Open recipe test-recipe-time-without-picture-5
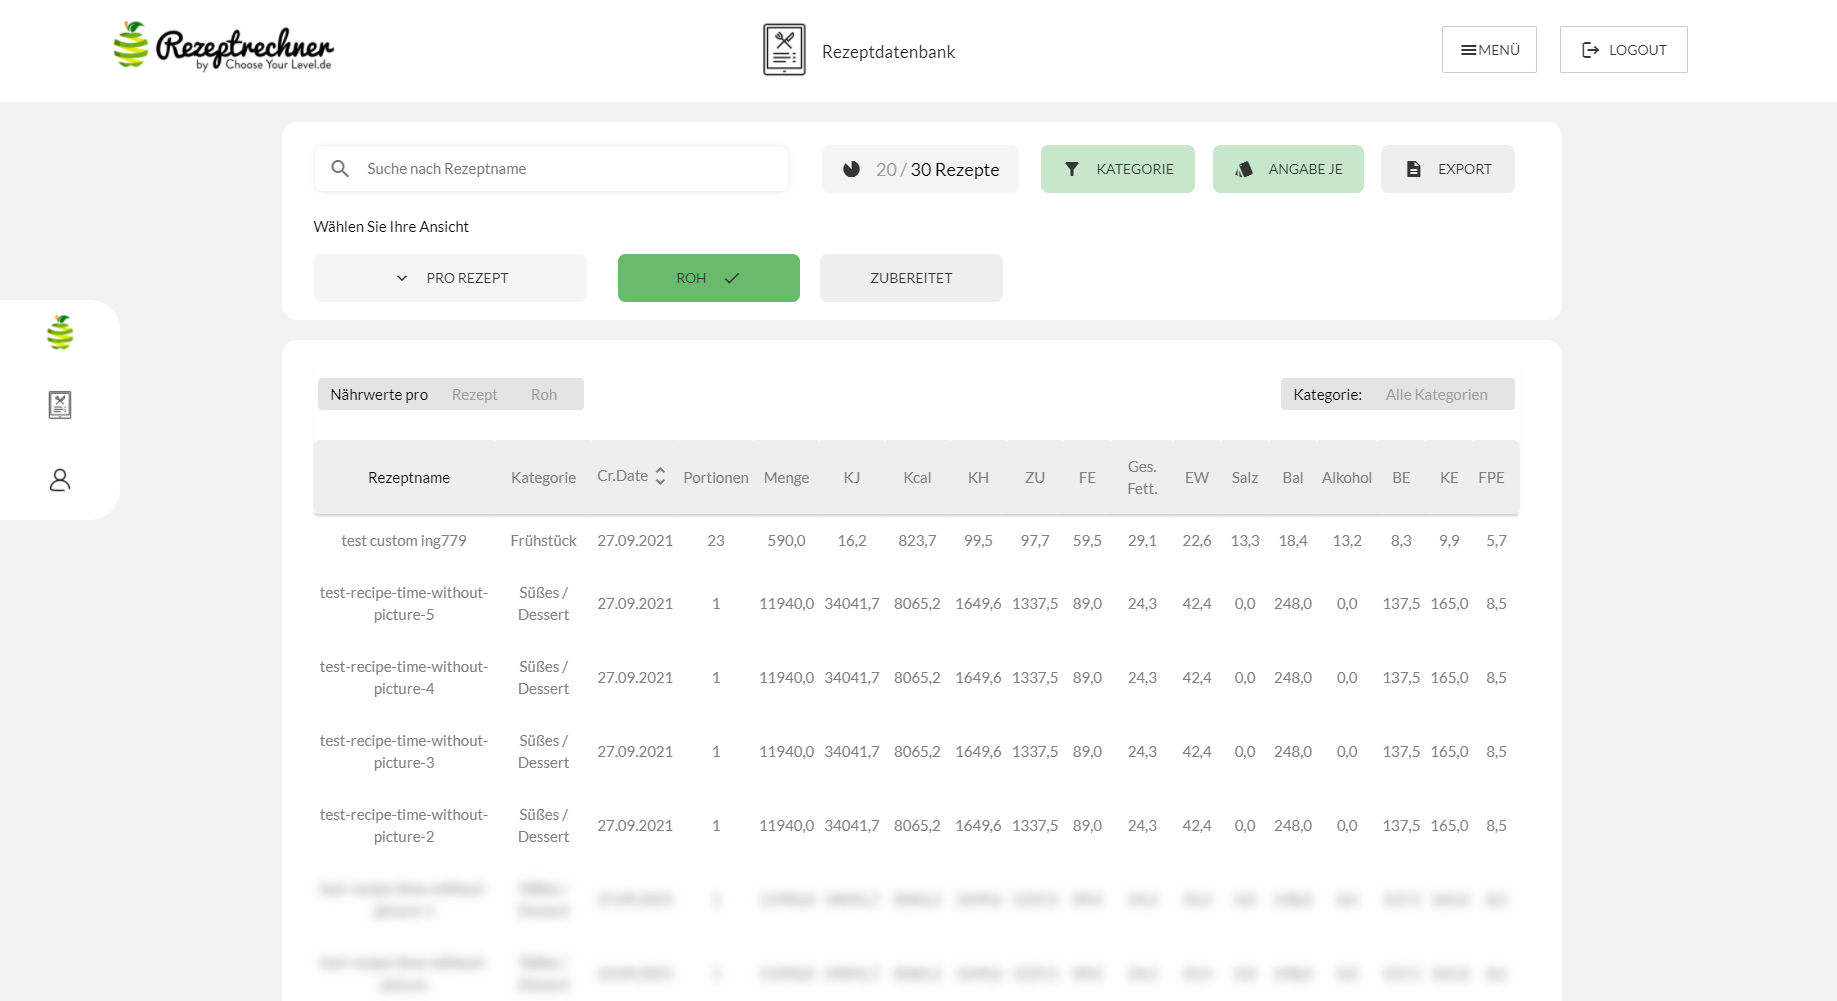Viewport: 1837px width, 1001px height. tap(404, 604)
